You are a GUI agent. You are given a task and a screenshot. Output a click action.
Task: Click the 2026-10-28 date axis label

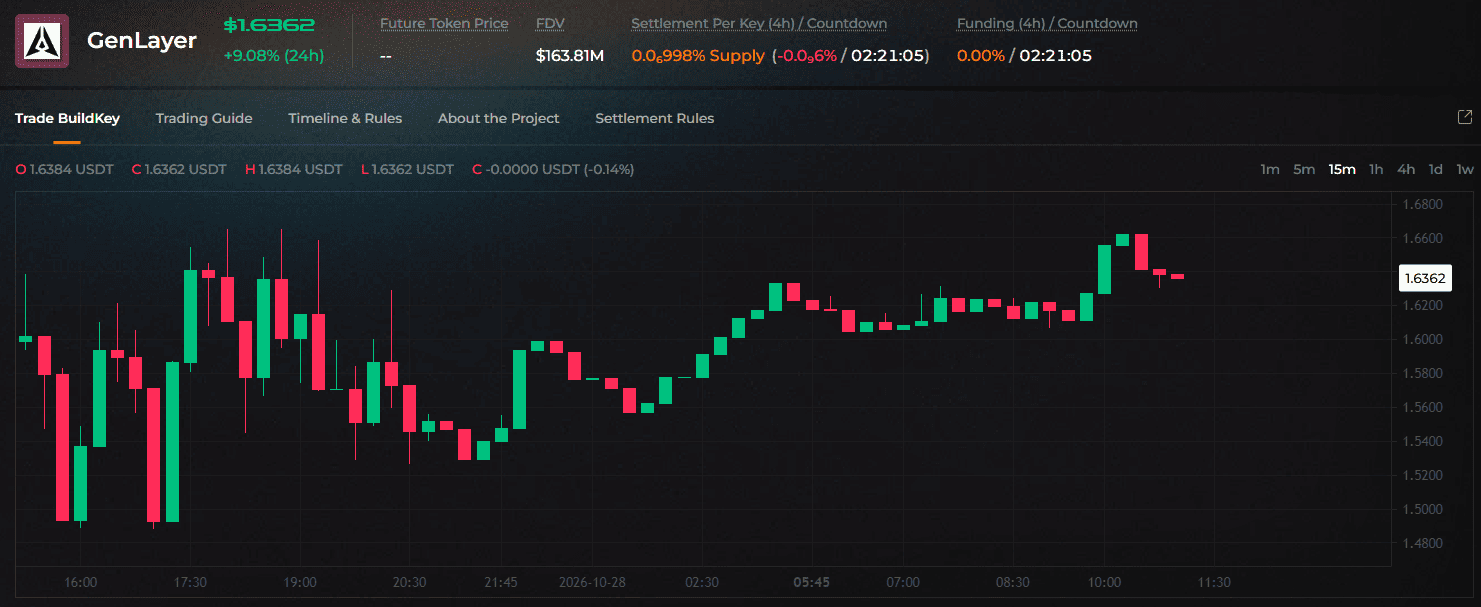[x=592, y=582]
